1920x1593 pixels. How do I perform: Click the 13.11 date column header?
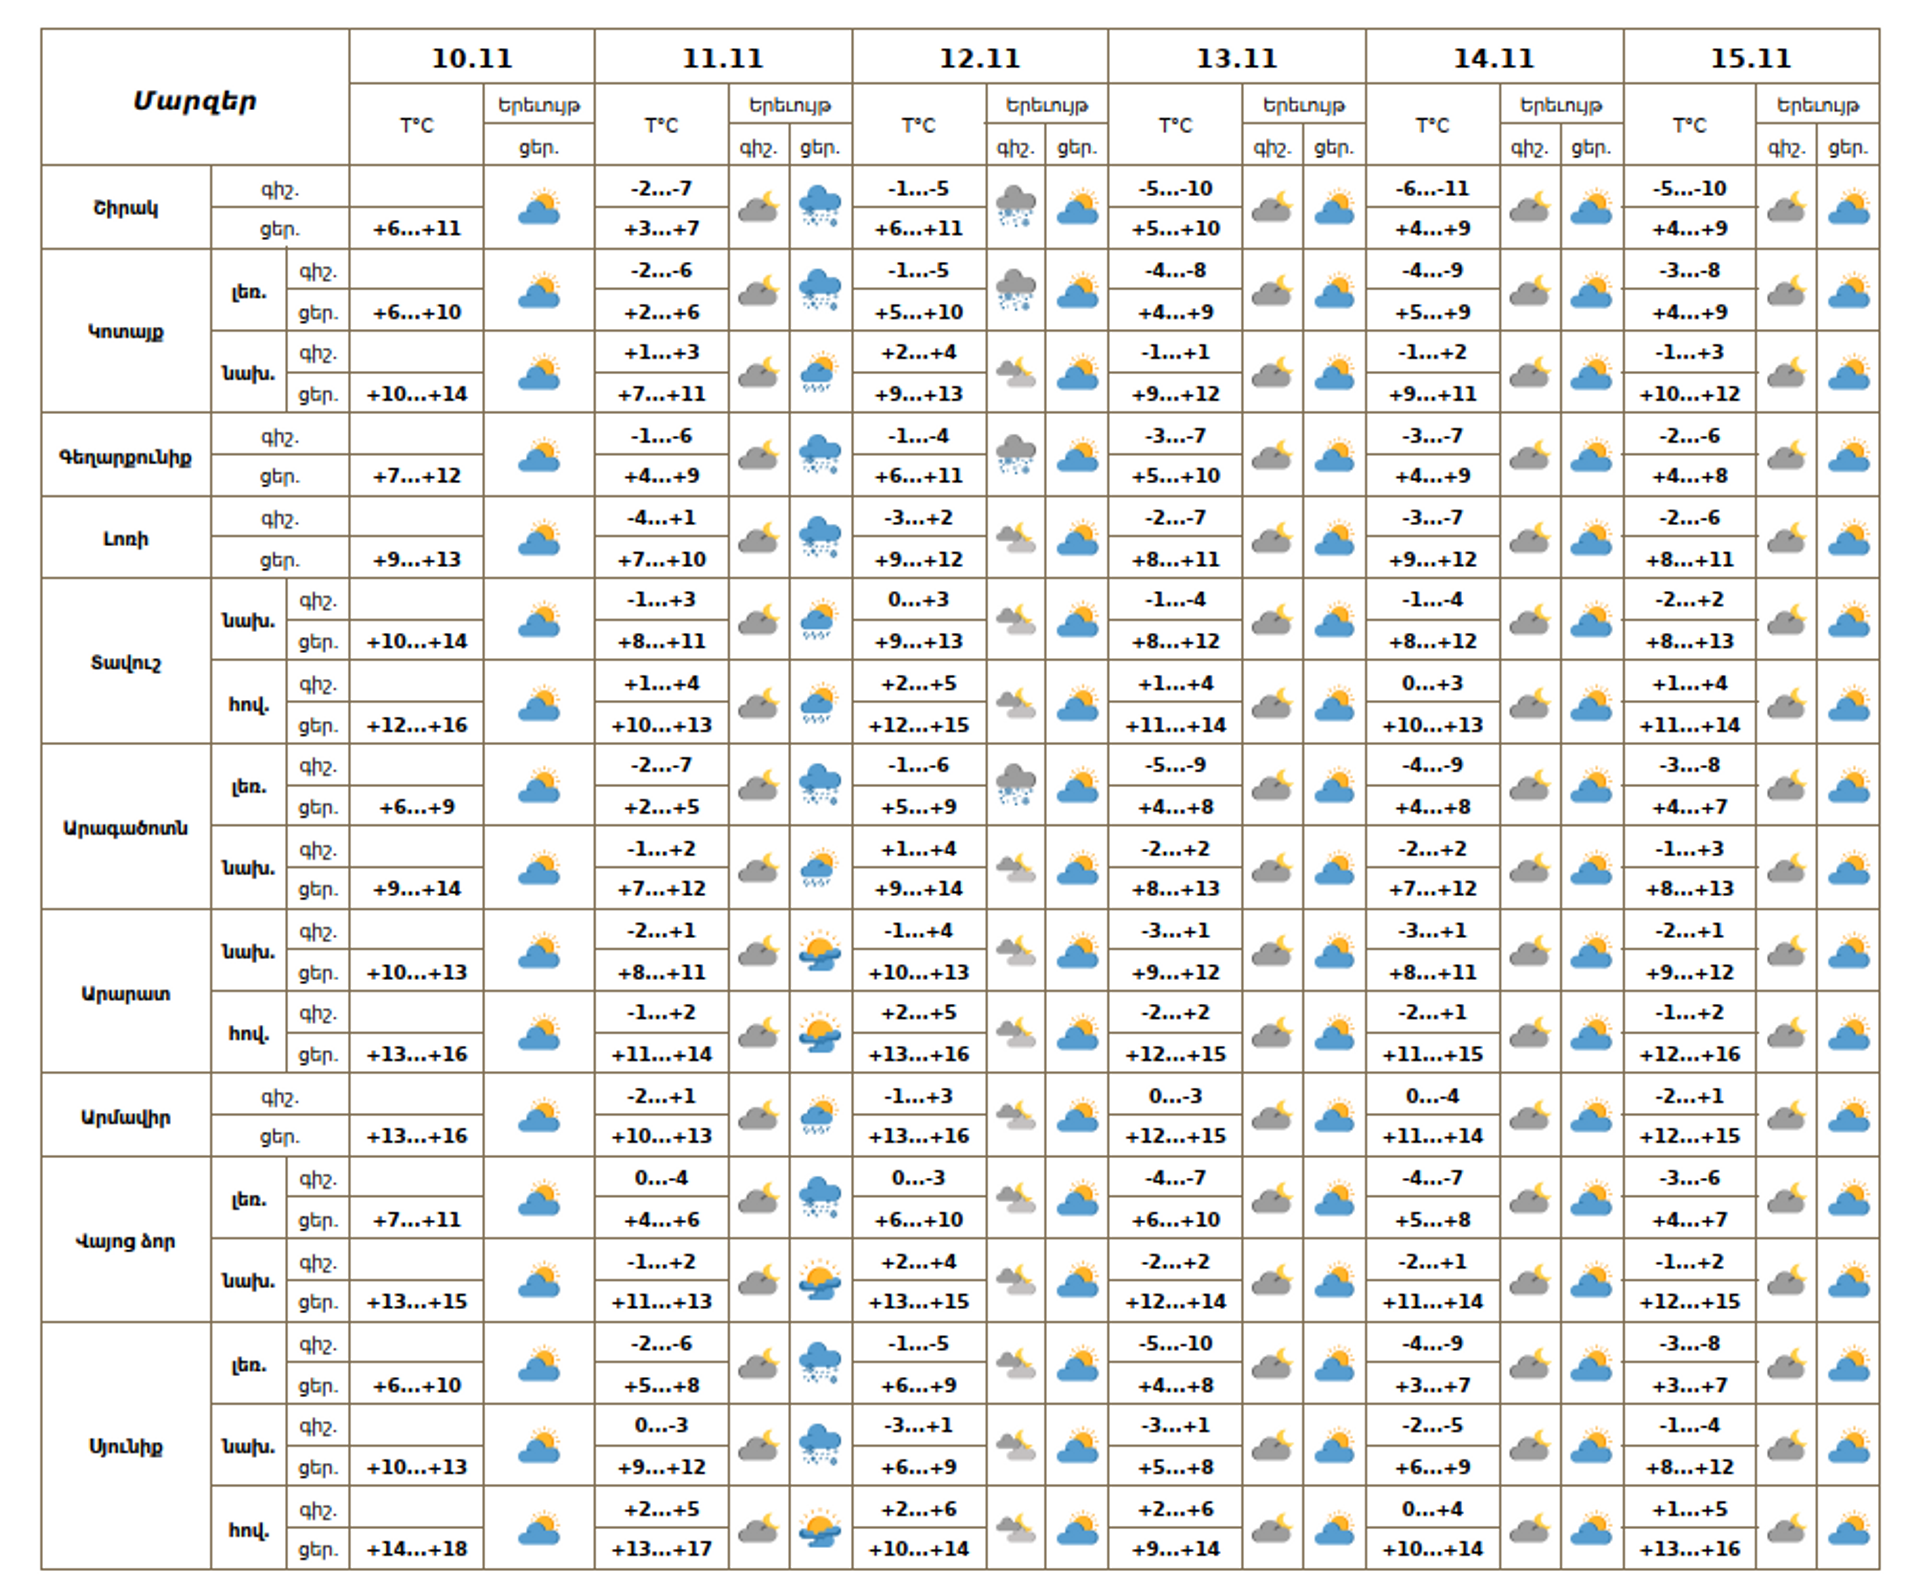click(1237, 58)
